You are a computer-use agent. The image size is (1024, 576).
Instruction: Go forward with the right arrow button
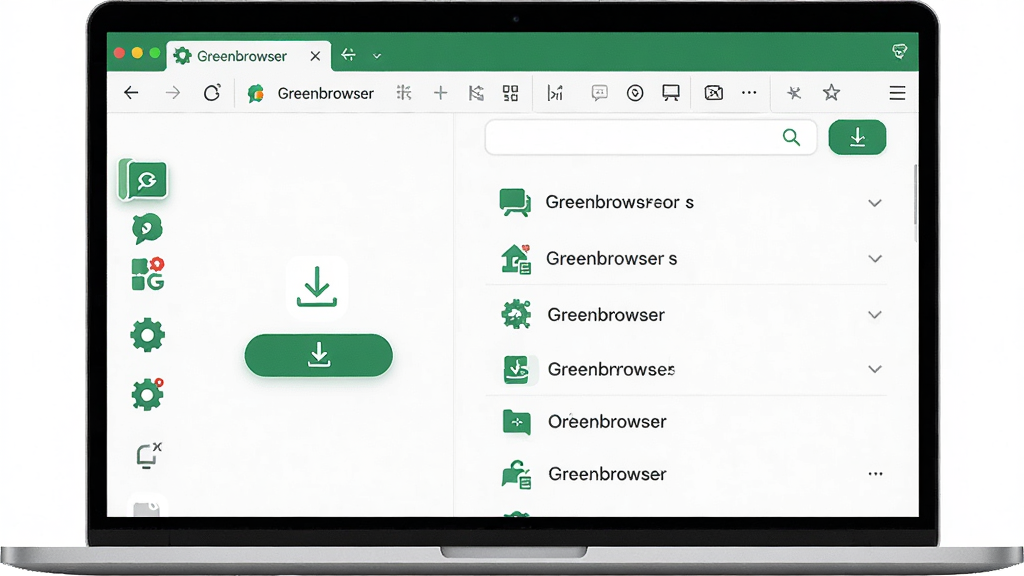173,93
